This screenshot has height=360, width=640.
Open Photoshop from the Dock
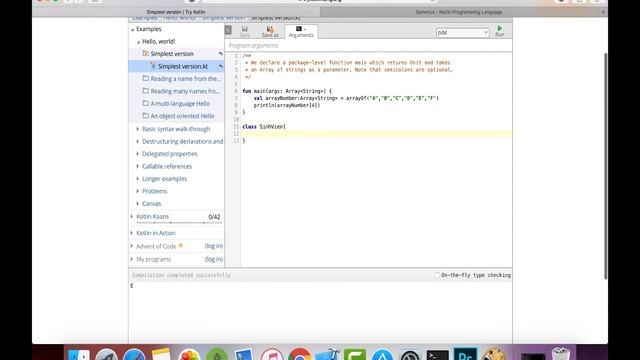coord(465,354)
